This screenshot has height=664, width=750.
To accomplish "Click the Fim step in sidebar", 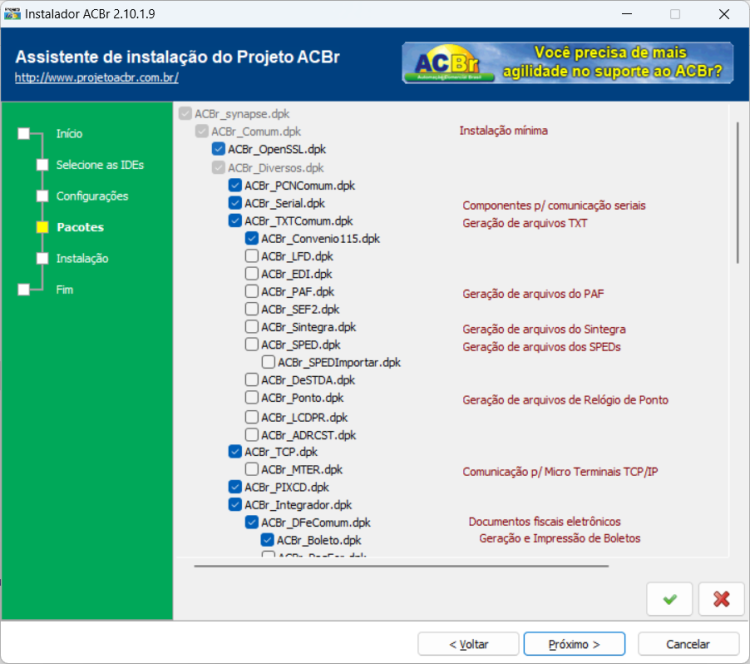I will [x=64, y=289].
